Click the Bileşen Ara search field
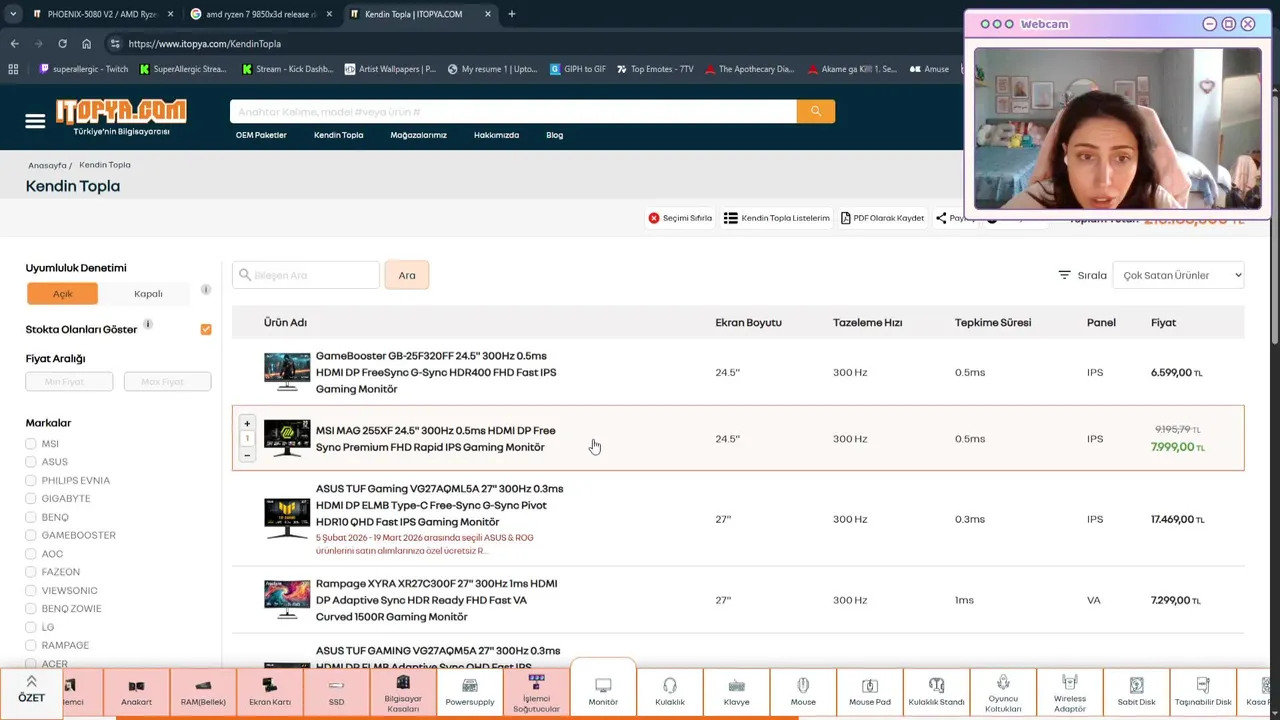The height and width of the screenshot is (720, 1280). click(x=306, y=275)
